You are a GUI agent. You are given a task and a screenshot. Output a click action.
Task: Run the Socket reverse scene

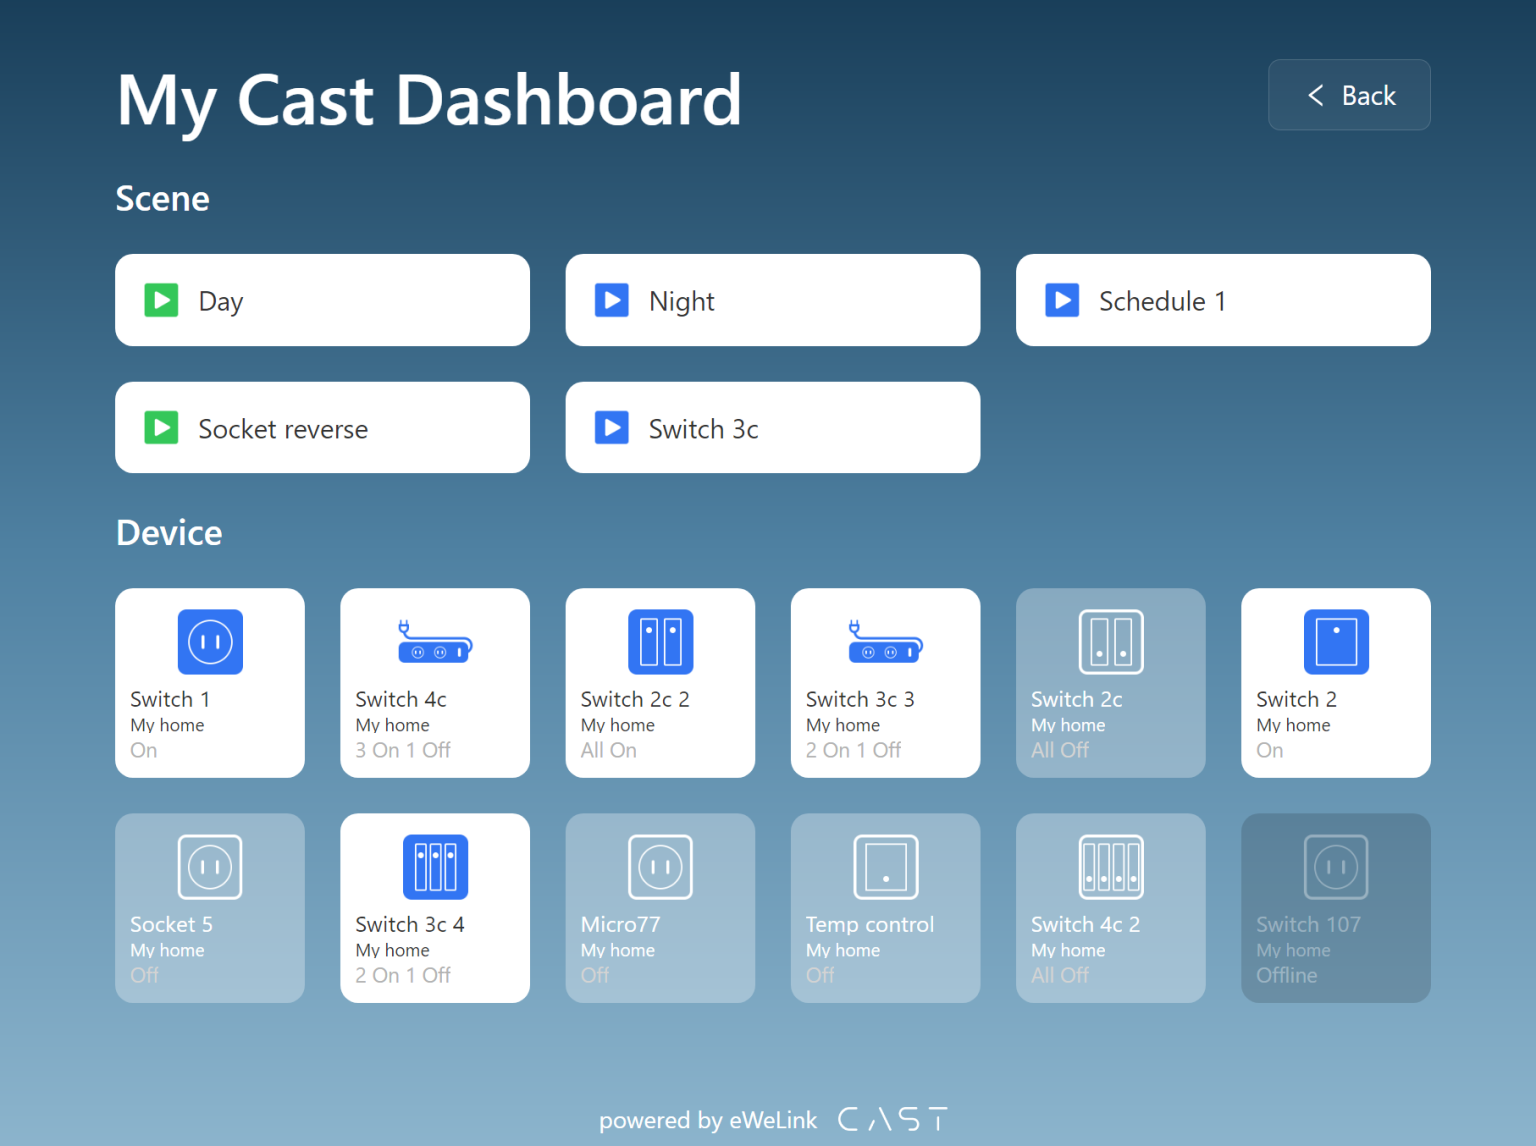[322, 427]
